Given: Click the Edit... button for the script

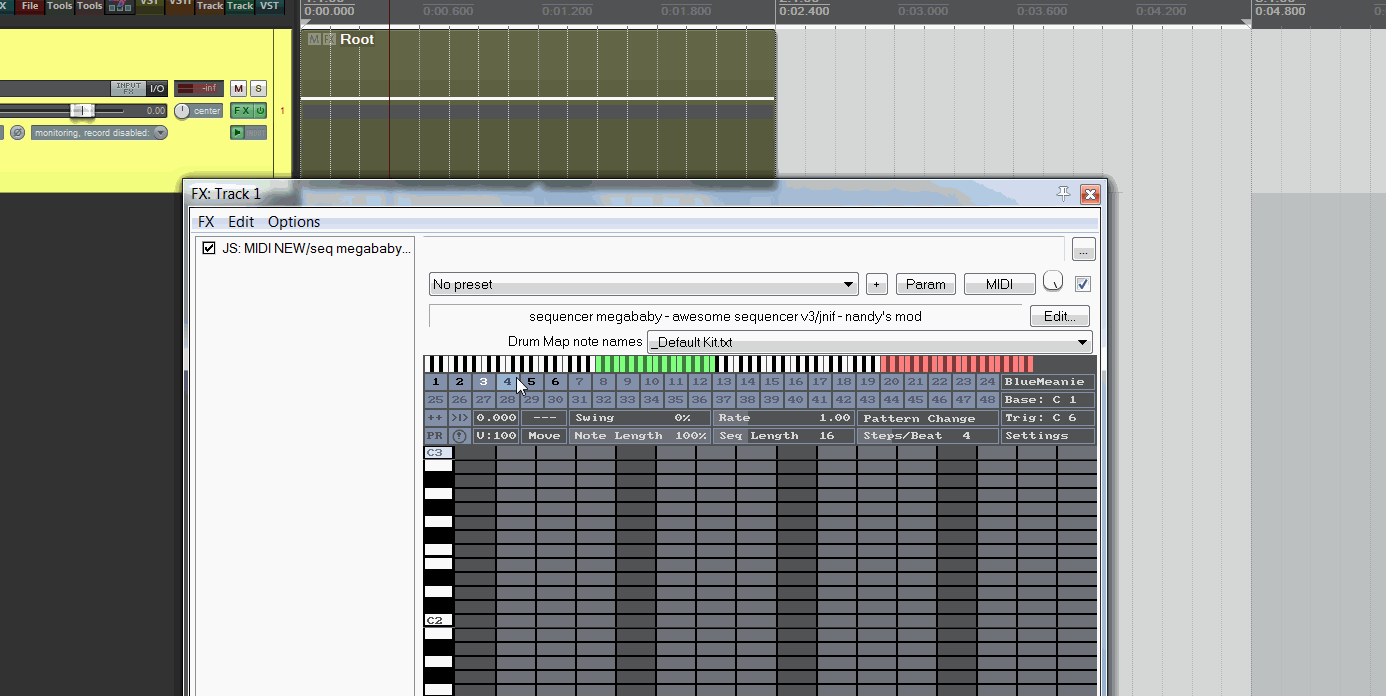Looking at the screenshot, I should [1059, 317].
